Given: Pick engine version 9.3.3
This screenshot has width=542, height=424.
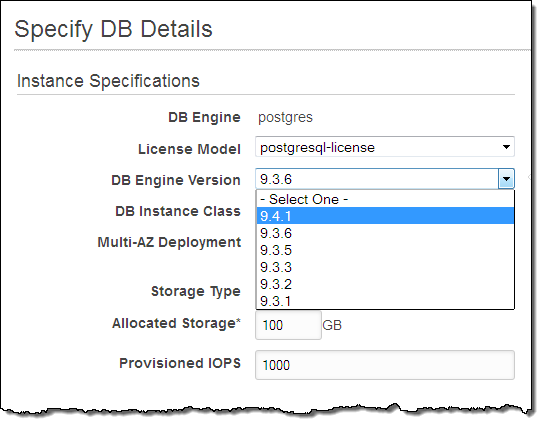Looking at the screenshot, I should pos(385,267).
